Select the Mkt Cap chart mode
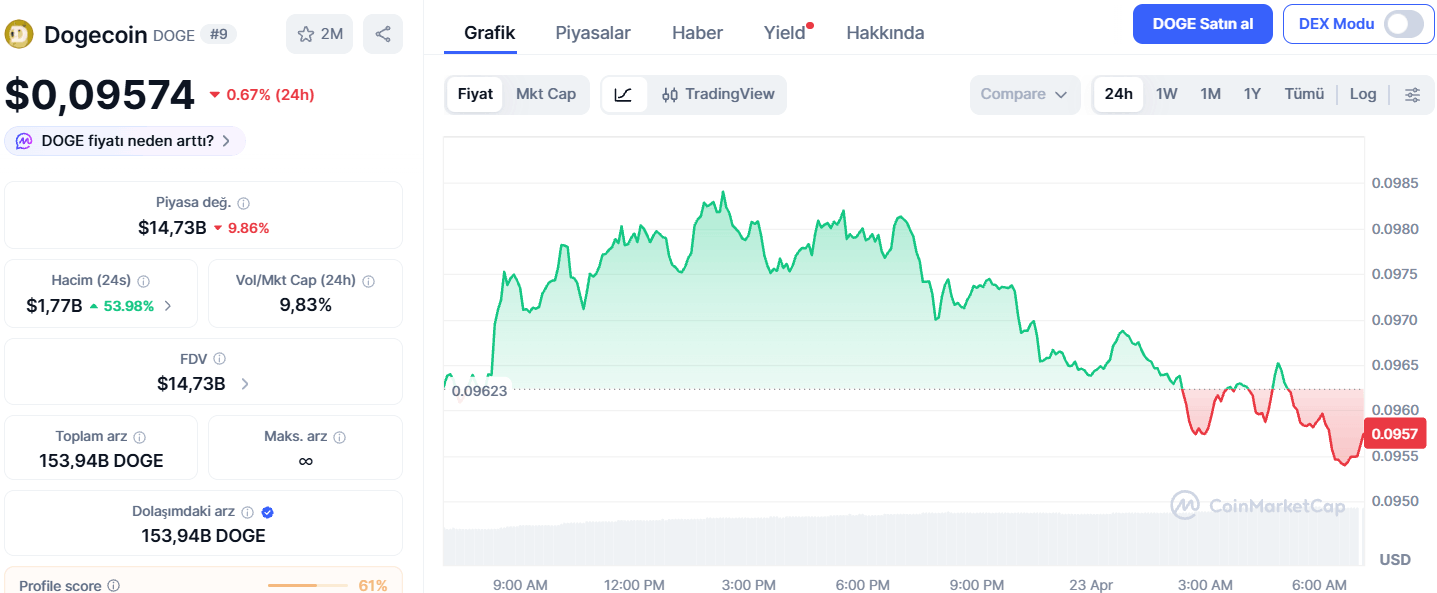This screenshot has width=1437, height=593. point(546,94)
